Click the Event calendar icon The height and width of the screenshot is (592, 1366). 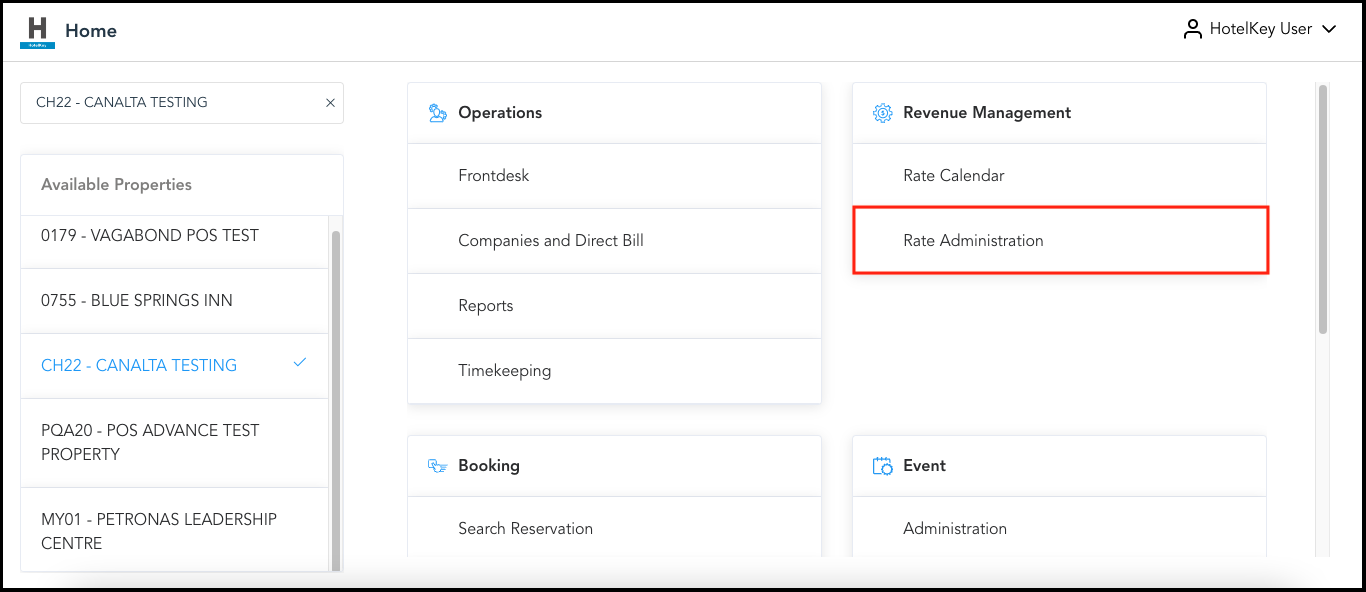coord(882,466)
